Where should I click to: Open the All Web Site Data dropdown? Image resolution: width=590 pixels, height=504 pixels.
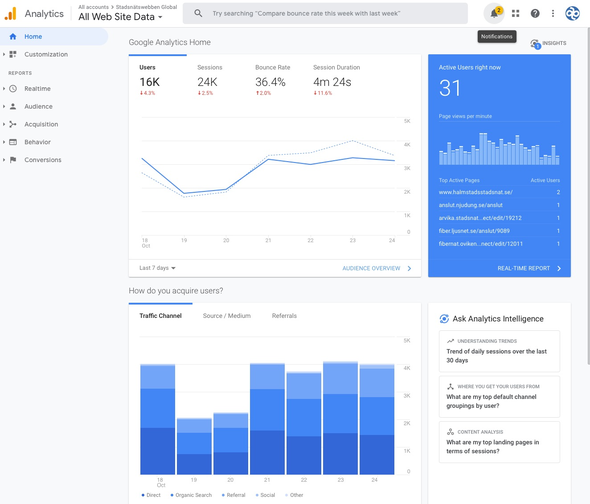[x=120, y=17]
